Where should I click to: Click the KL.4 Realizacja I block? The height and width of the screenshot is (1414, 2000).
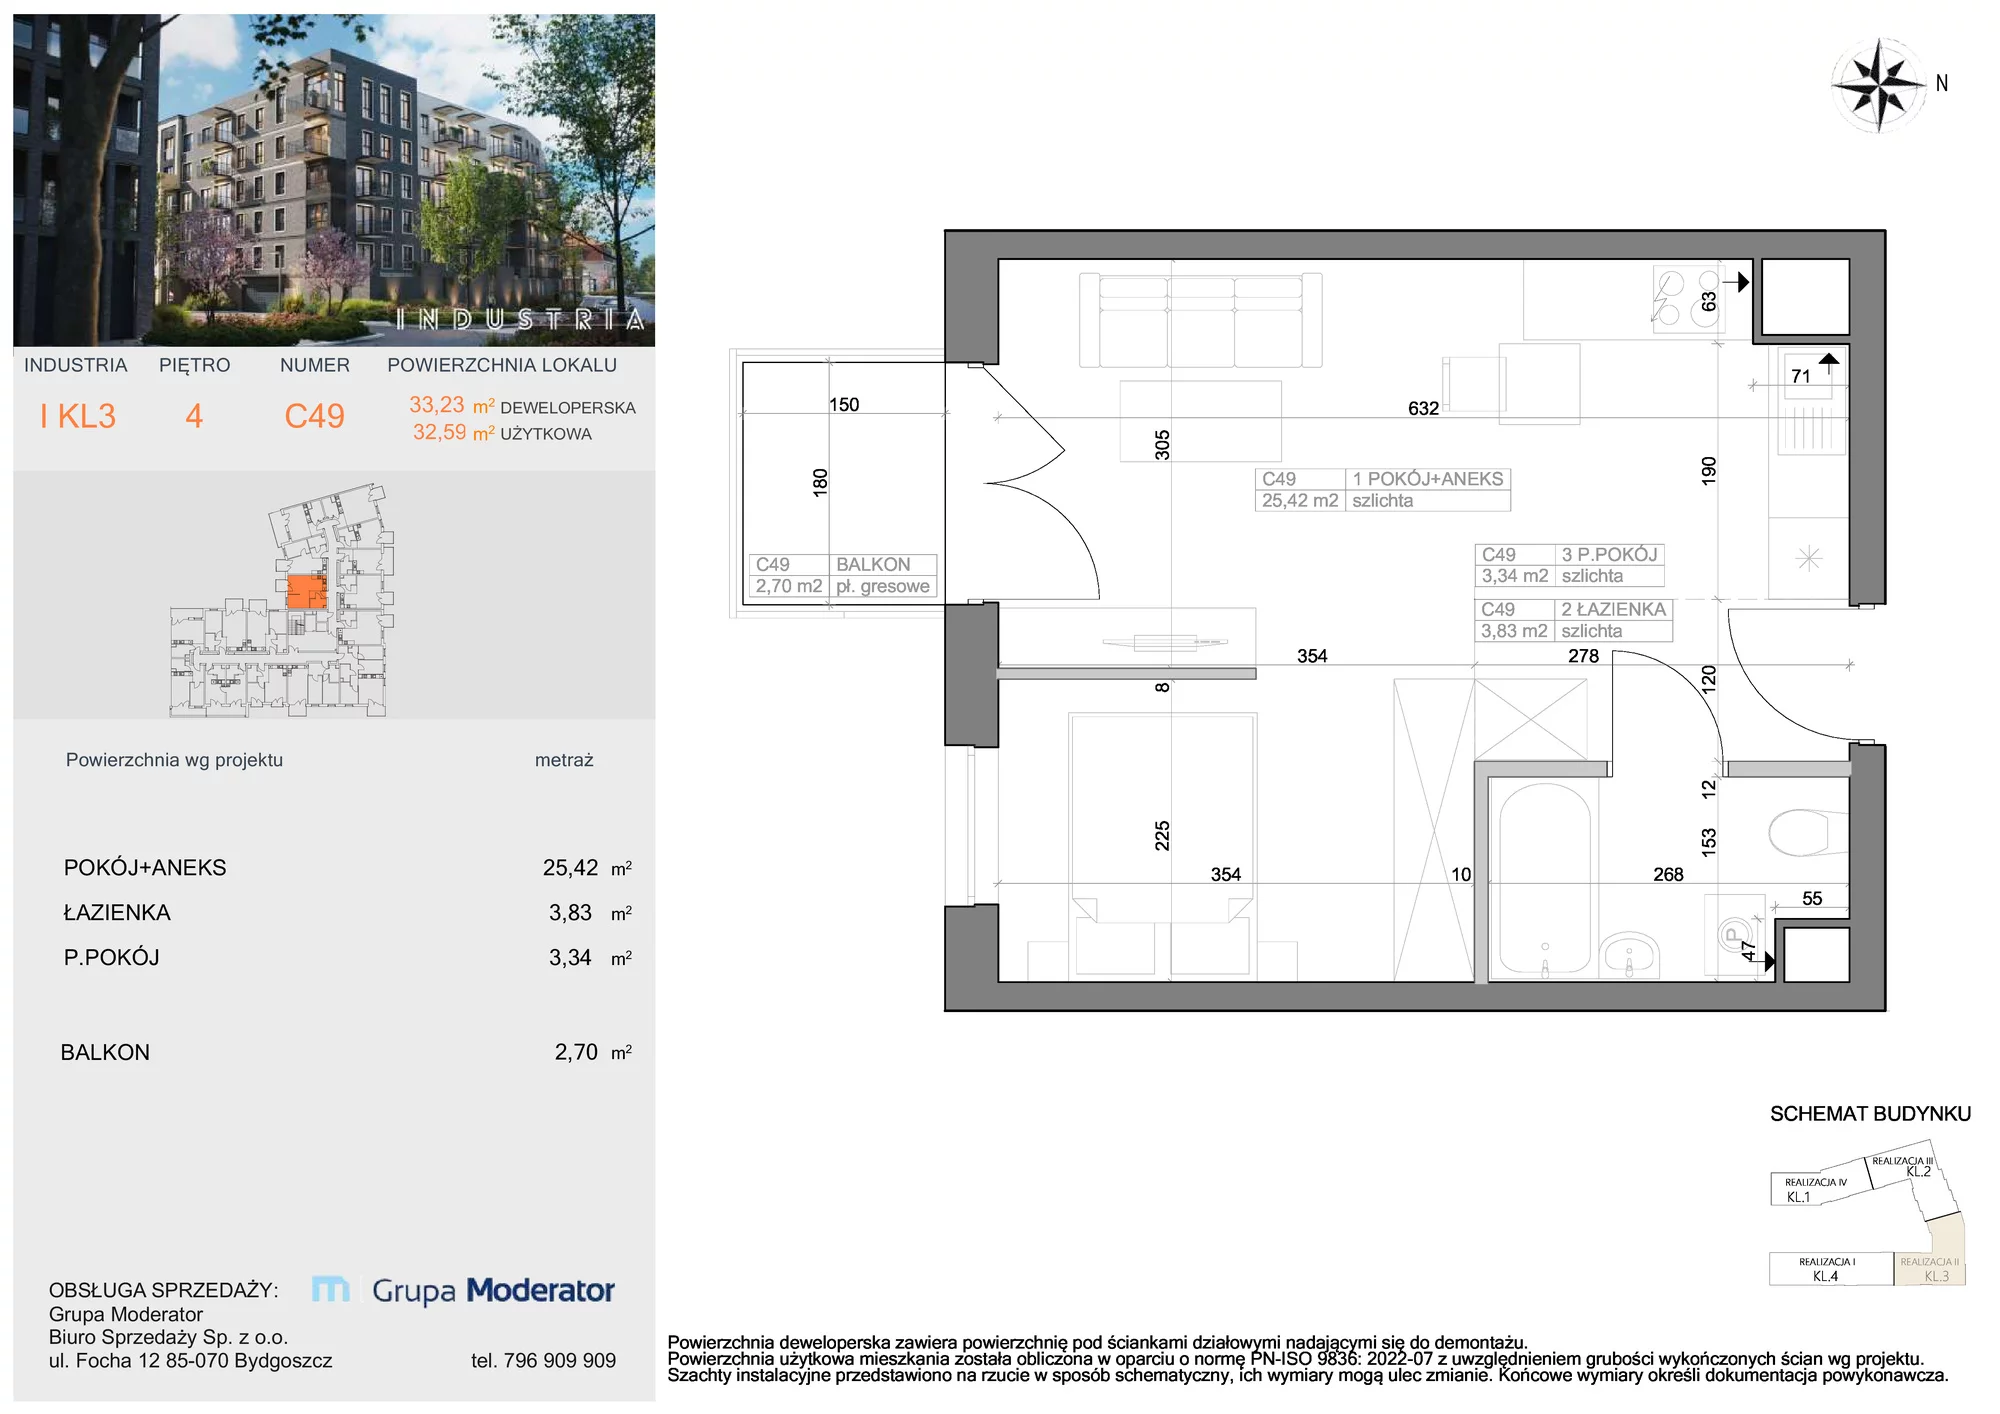pos(1829,1269)
